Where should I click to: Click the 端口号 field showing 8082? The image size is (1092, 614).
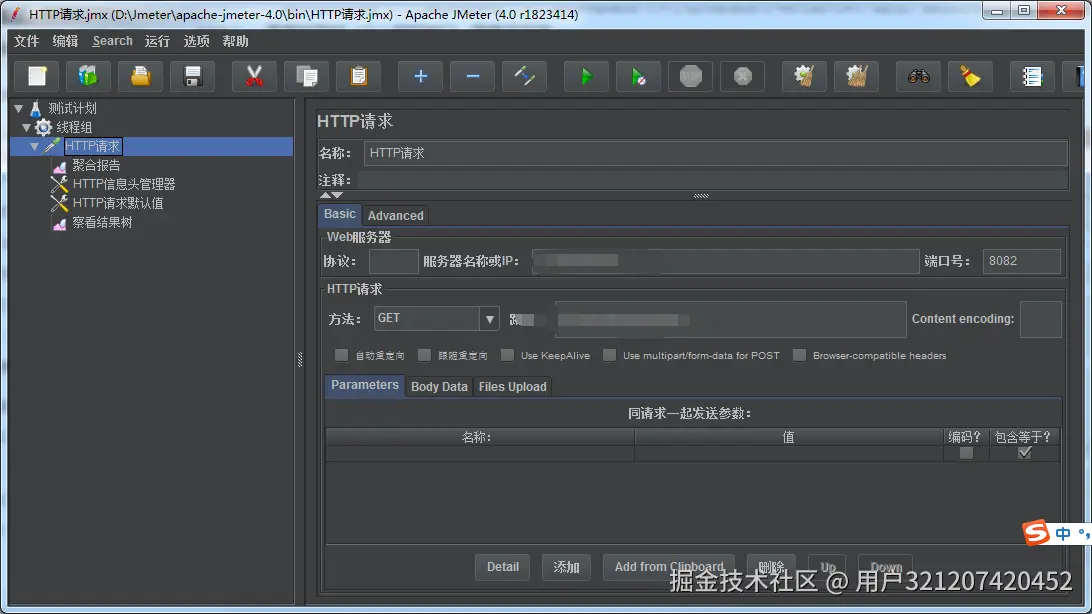(1022, 261)
